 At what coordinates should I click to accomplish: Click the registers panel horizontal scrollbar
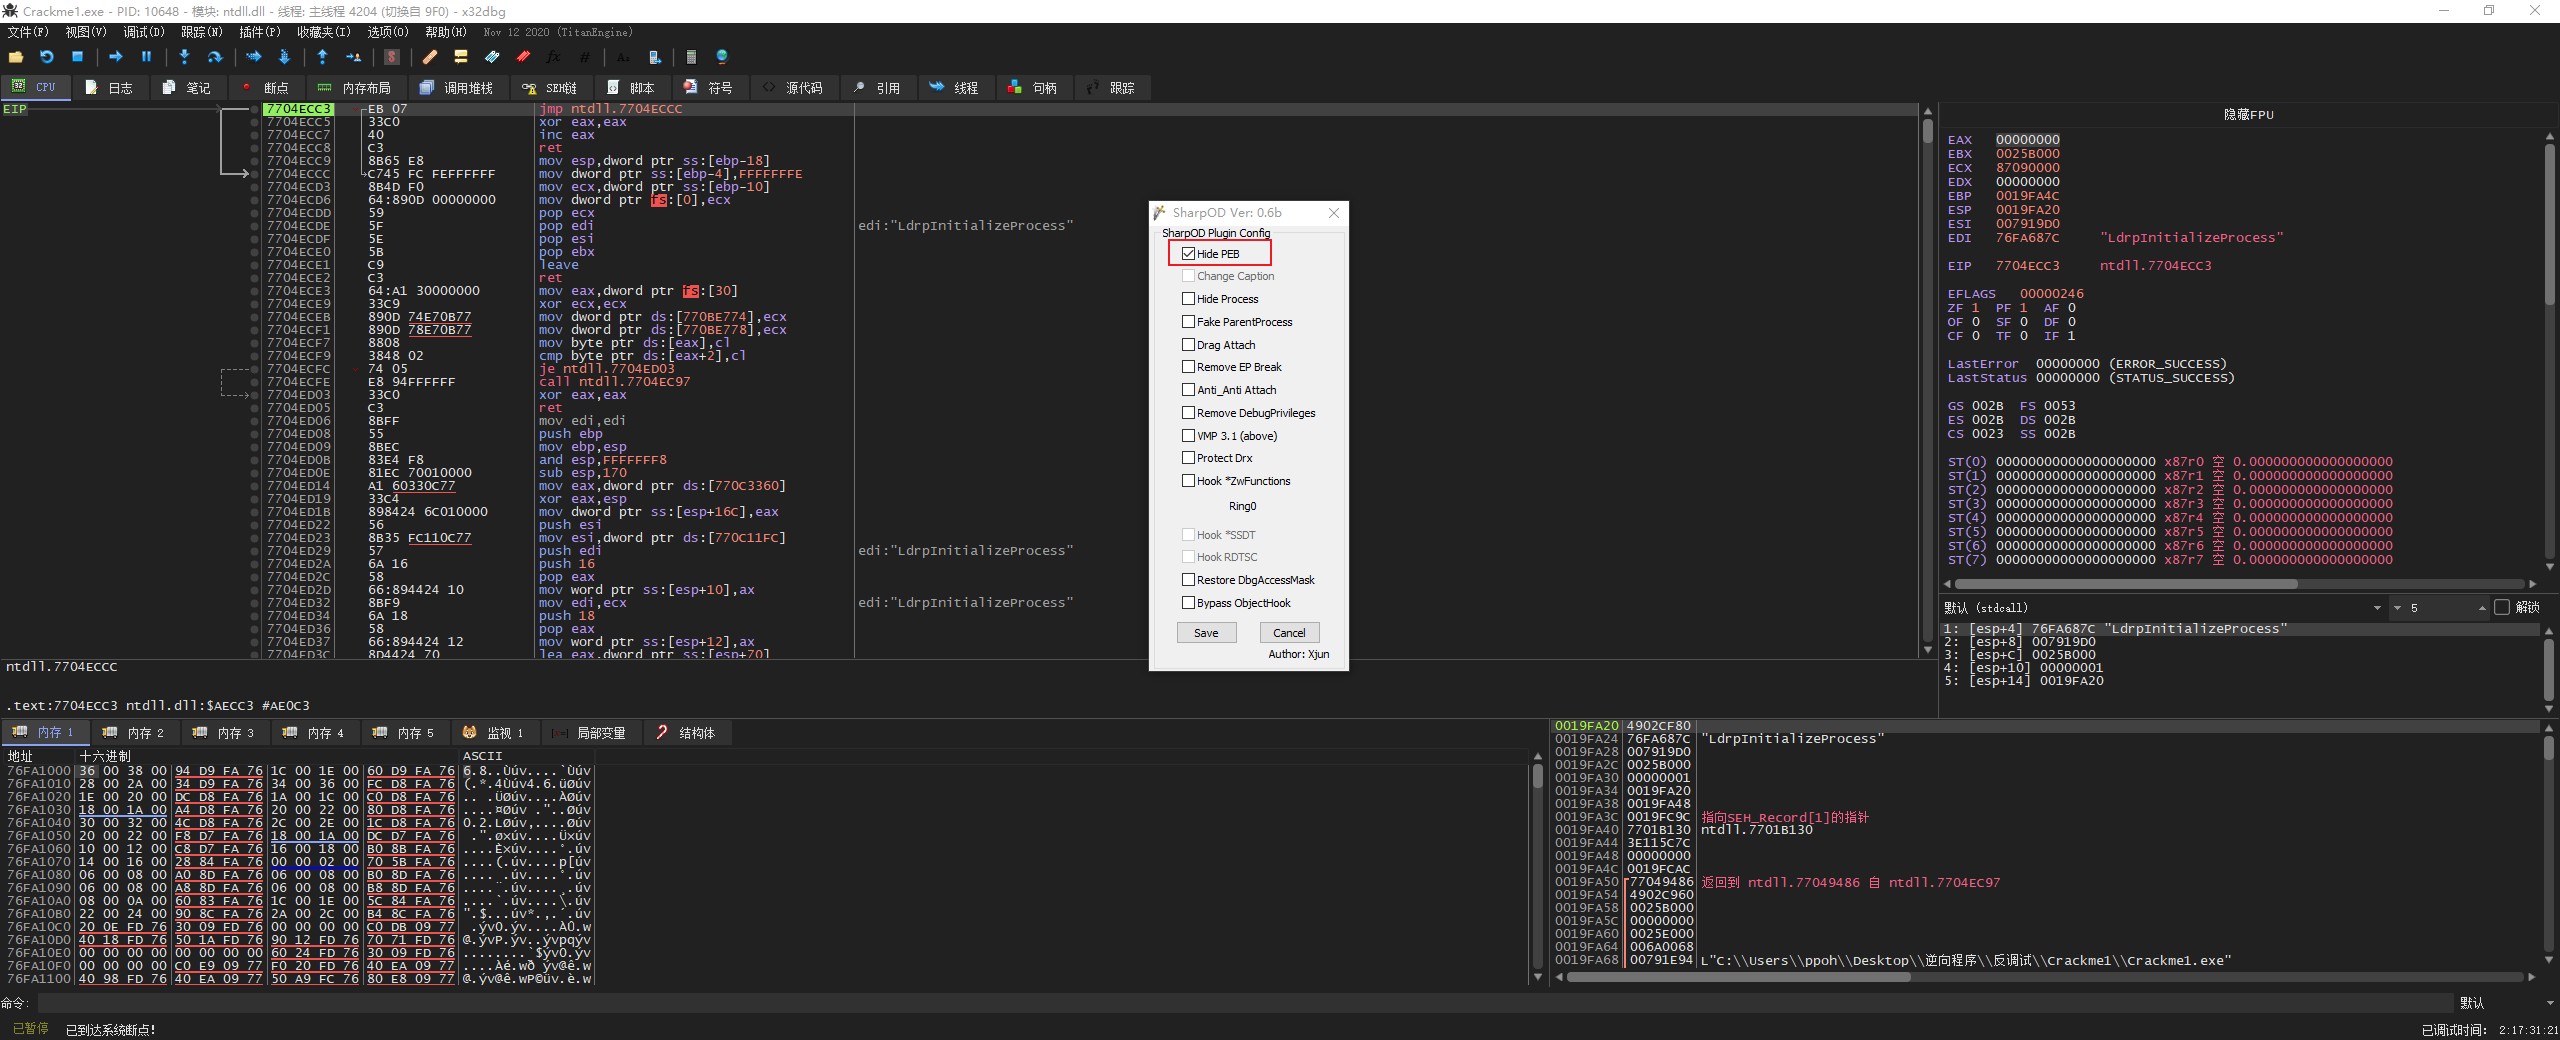pos(2125,584)
